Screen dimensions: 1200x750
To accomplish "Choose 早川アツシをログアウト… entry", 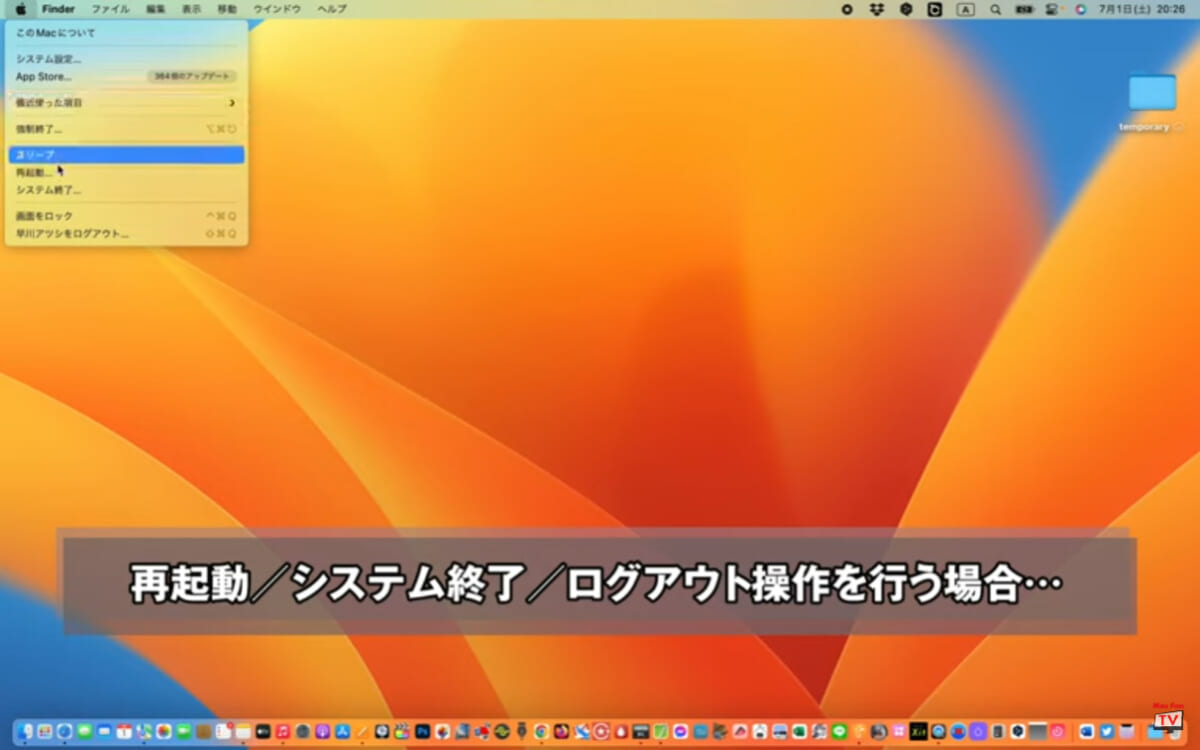I will (x=126, y=233).
